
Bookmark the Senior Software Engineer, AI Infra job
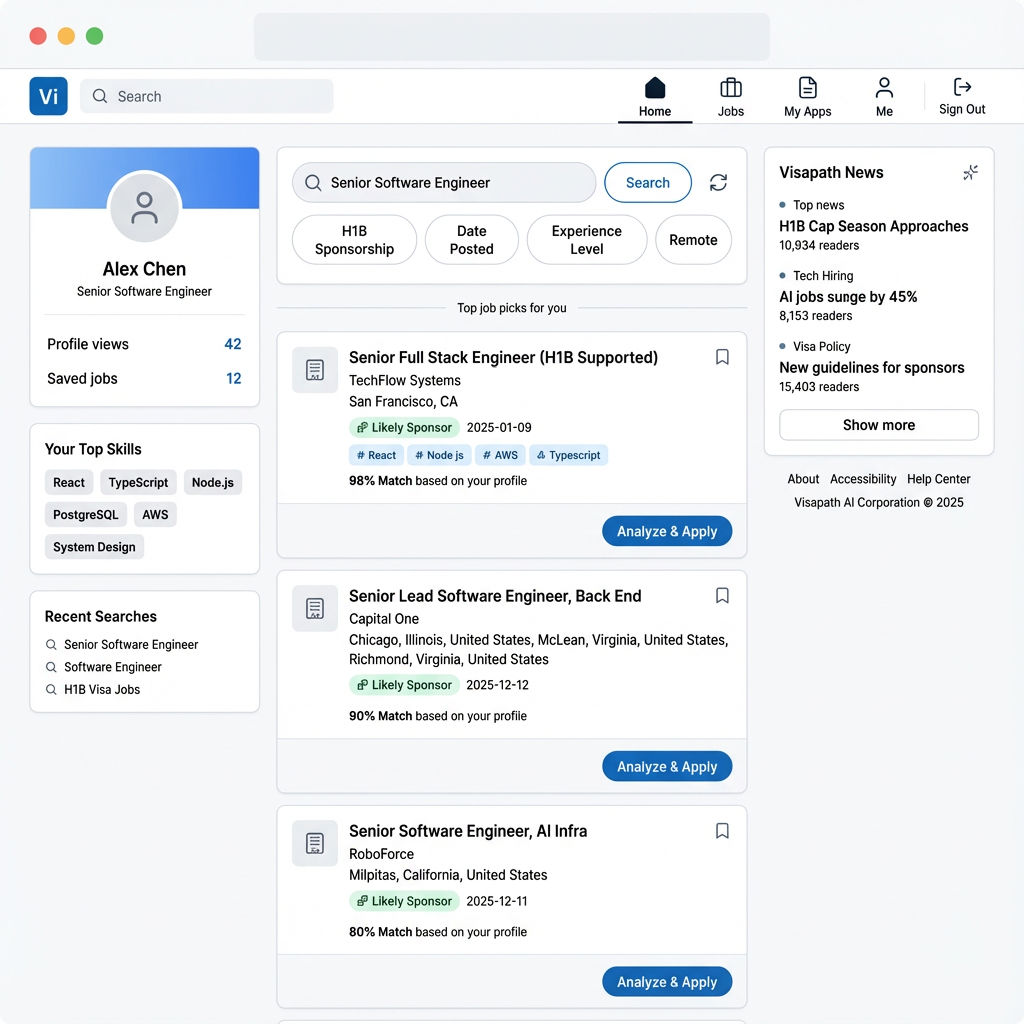point(722,831)
